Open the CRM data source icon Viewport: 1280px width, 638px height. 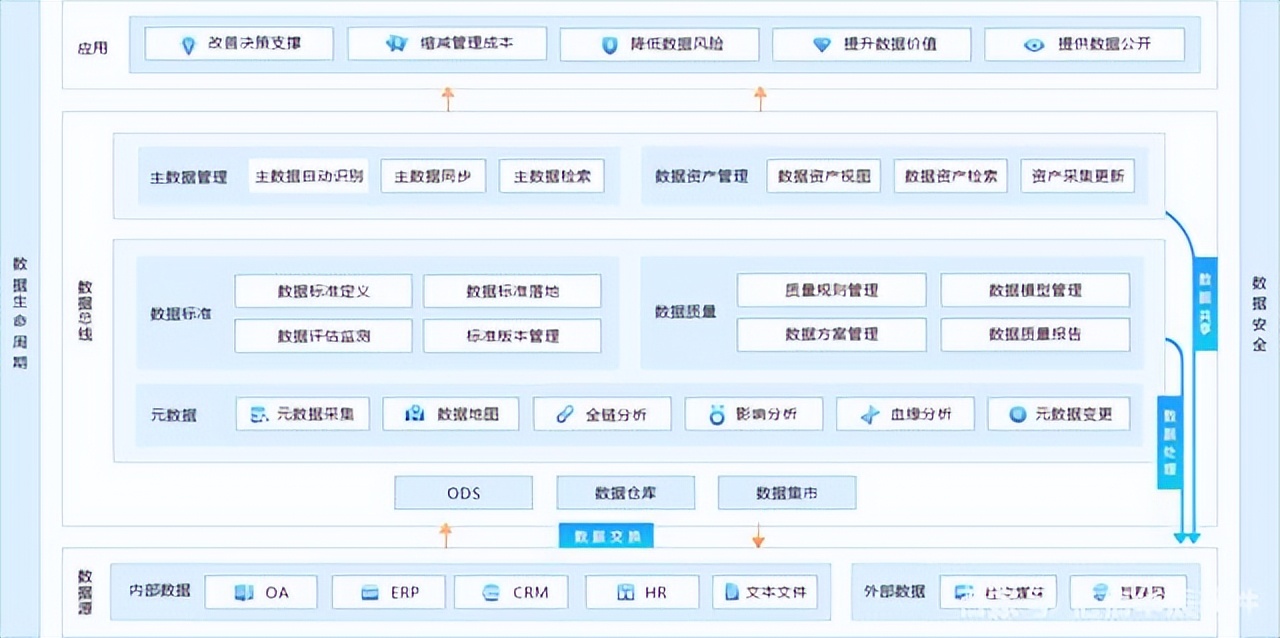click(491, 592)
